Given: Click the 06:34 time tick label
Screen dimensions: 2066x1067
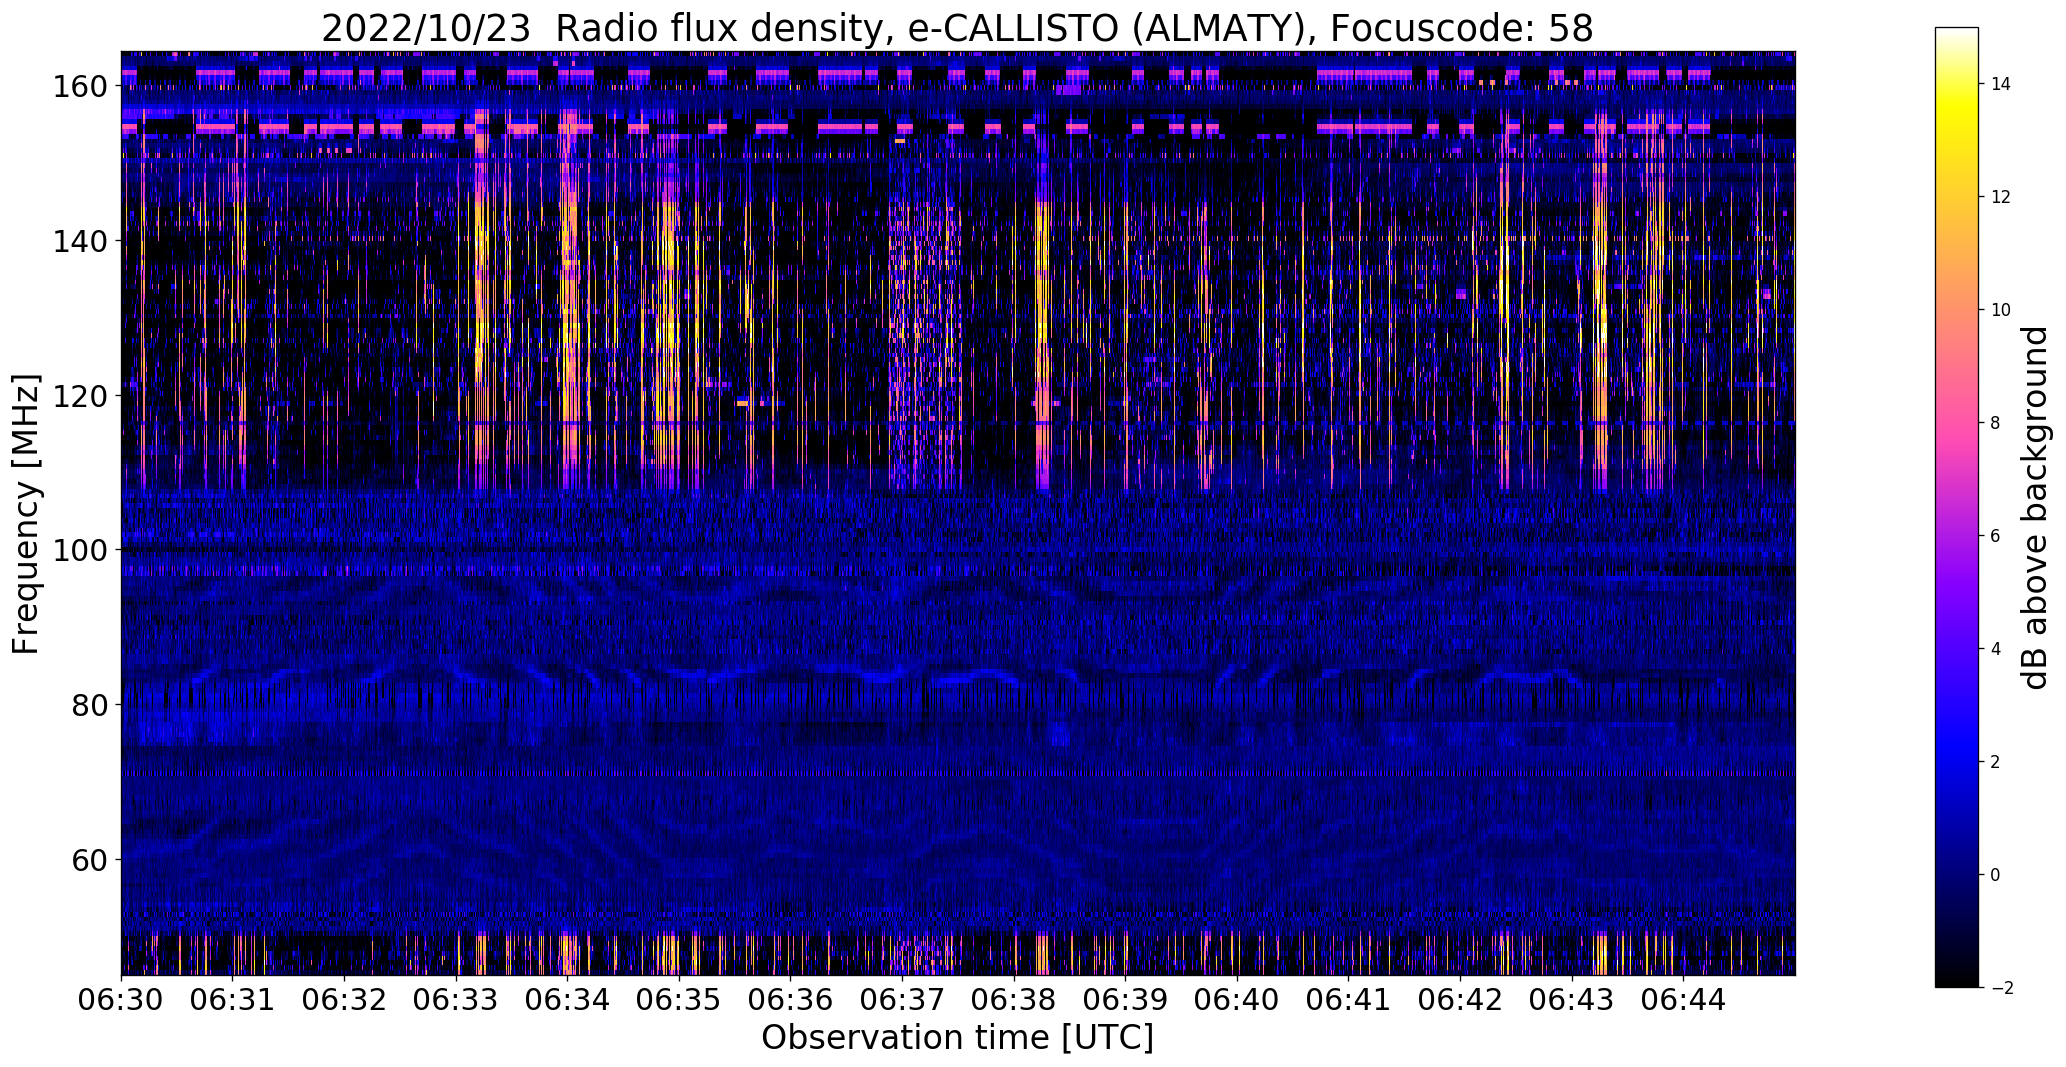Looking at the screenshot, I should pyautogui.click(x=567, y=1000).
